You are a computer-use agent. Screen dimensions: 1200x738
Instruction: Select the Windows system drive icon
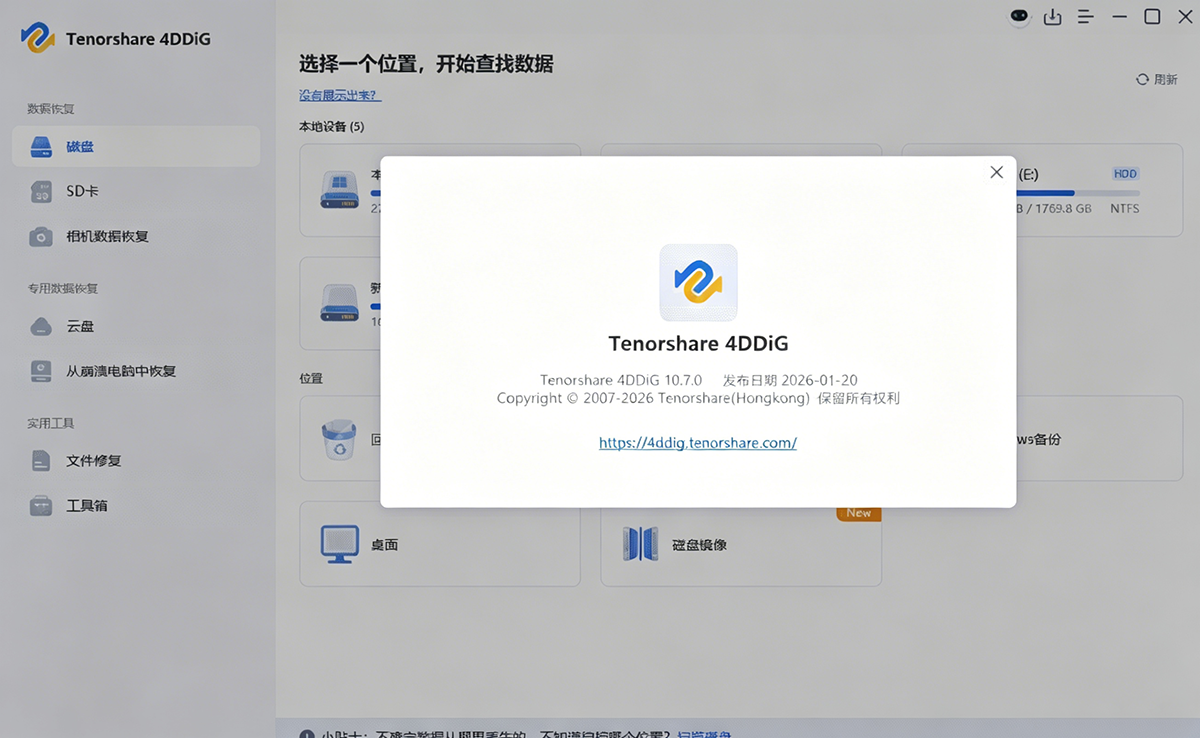339,190
